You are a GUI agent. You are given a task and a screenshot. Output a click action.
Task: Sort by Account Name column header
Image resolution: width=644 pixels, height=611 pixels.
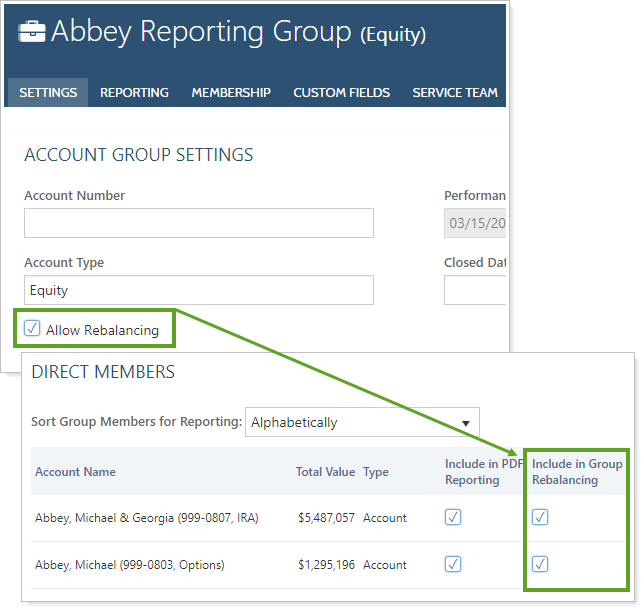(x=75, y=472)
